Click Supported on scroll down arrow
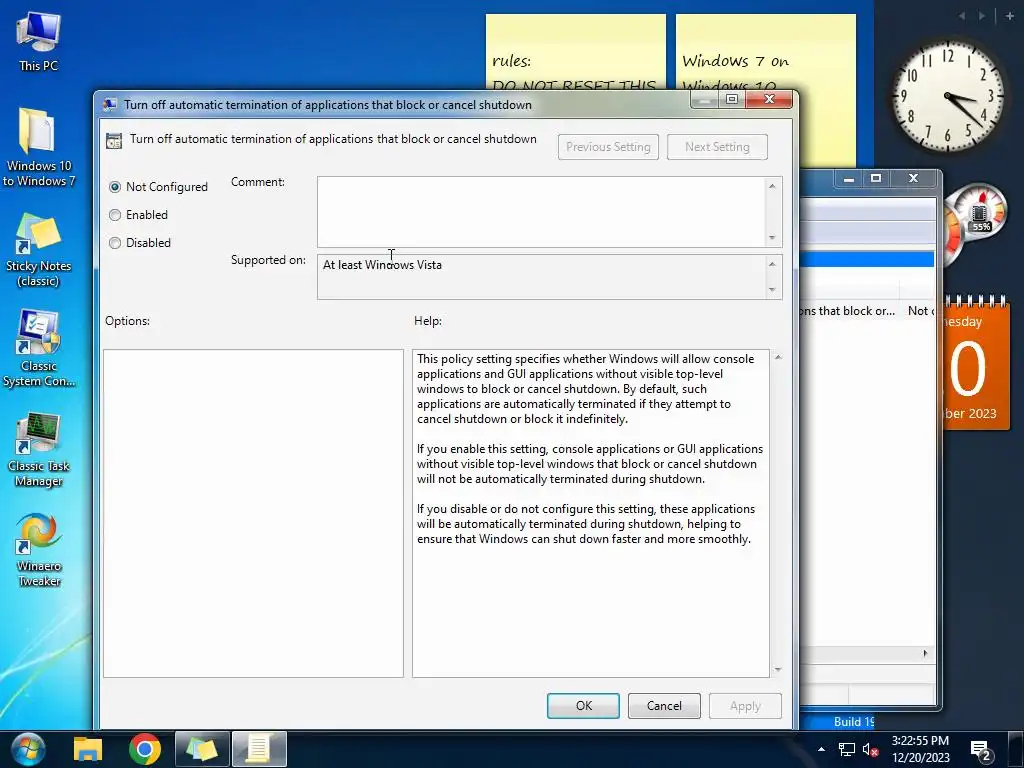Screen dimensions: 1024x768 773,289
